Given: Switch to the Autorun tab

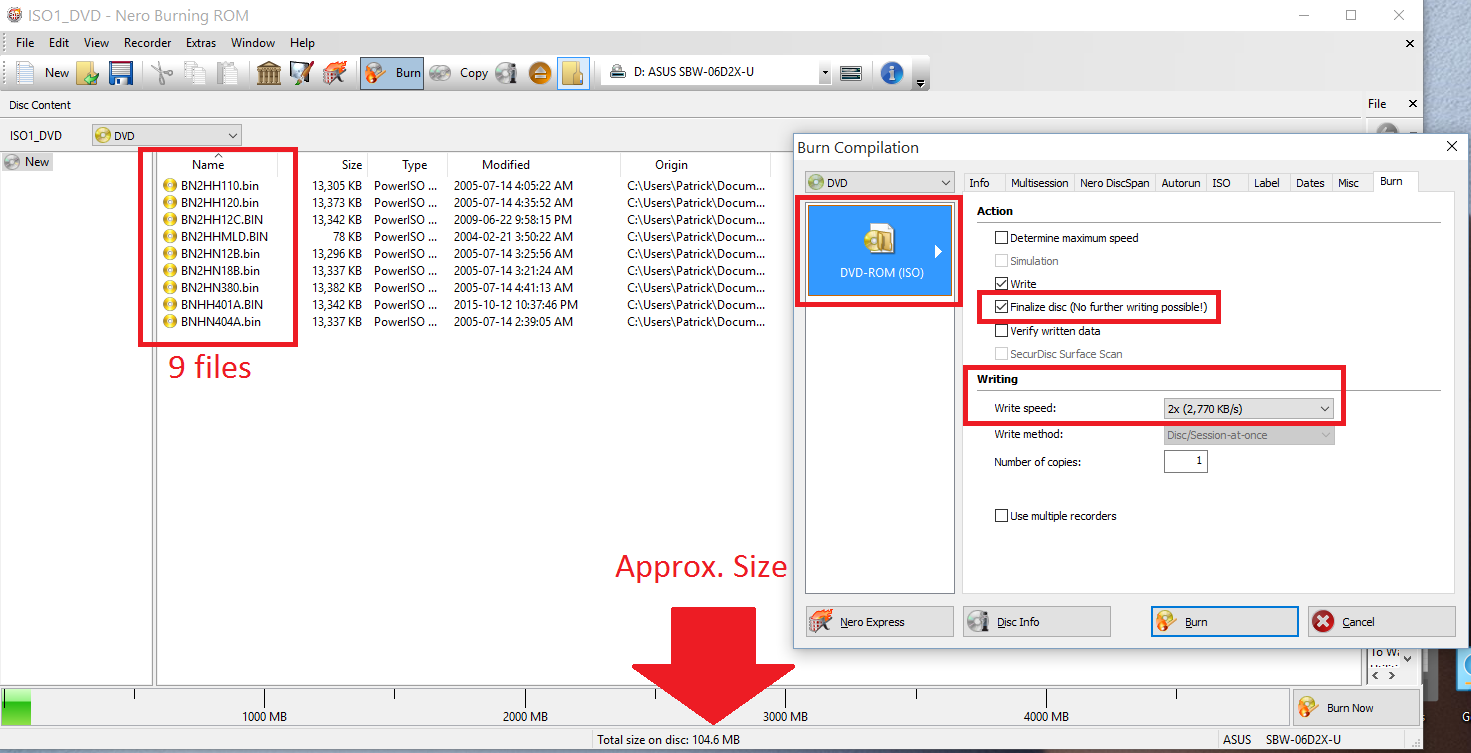Looking at the screenshot, I should pos(1180,183).
